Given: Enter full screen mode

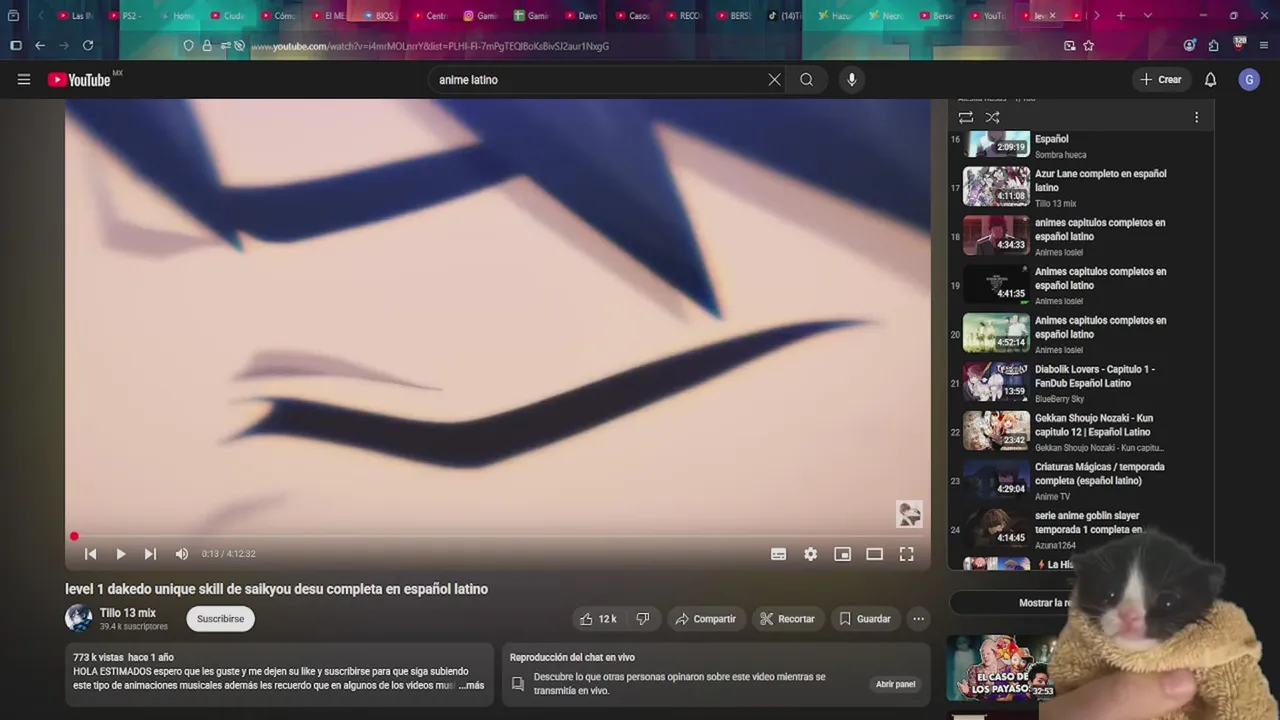Looking at the screenshot, I should click(x=906, y=554).
